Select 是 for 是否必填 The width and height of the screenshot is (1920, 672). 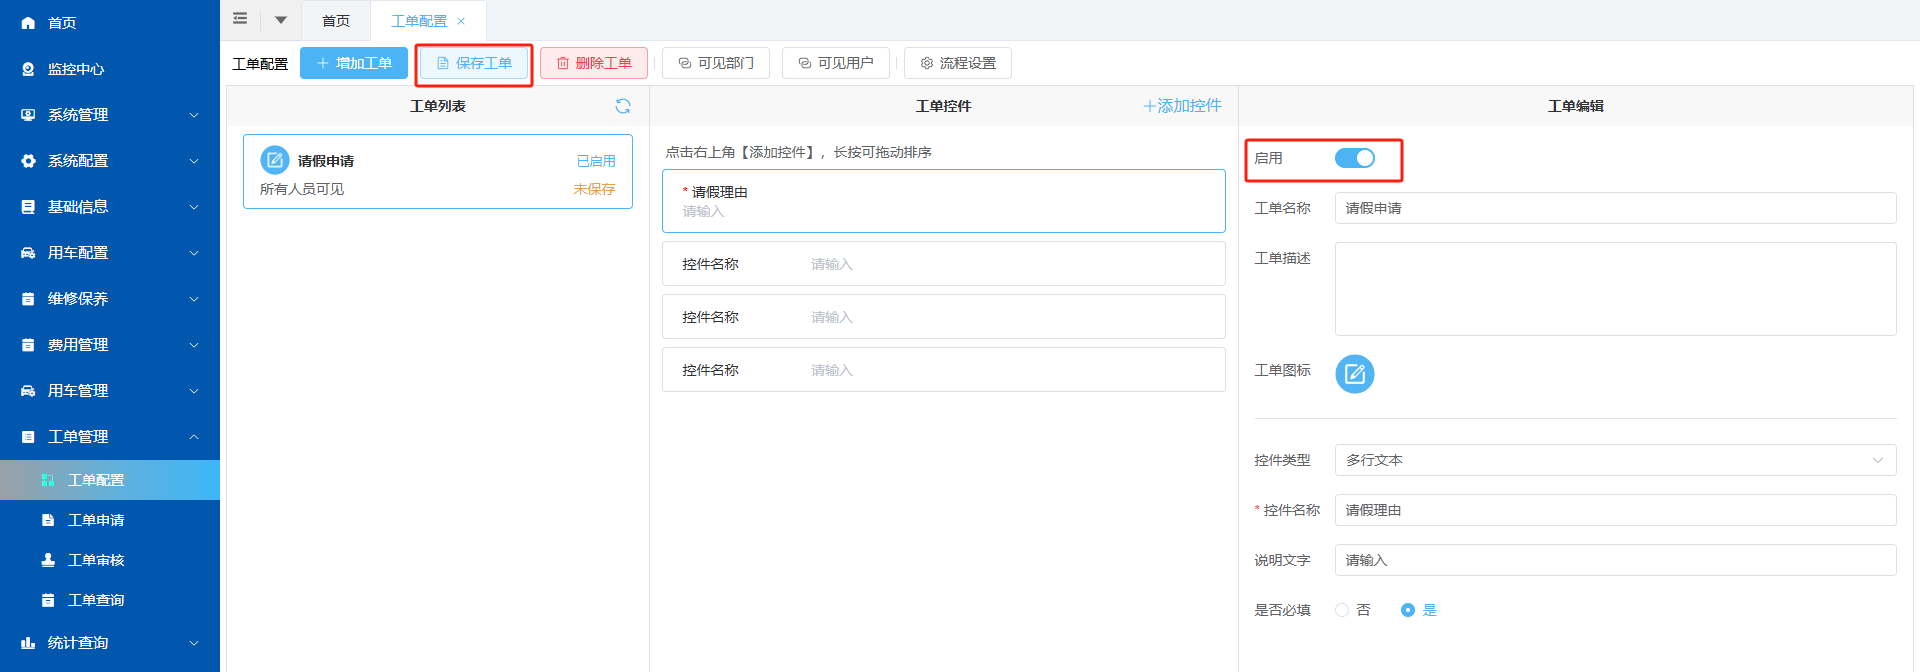pyautogui.click(x=1408, y=610)
